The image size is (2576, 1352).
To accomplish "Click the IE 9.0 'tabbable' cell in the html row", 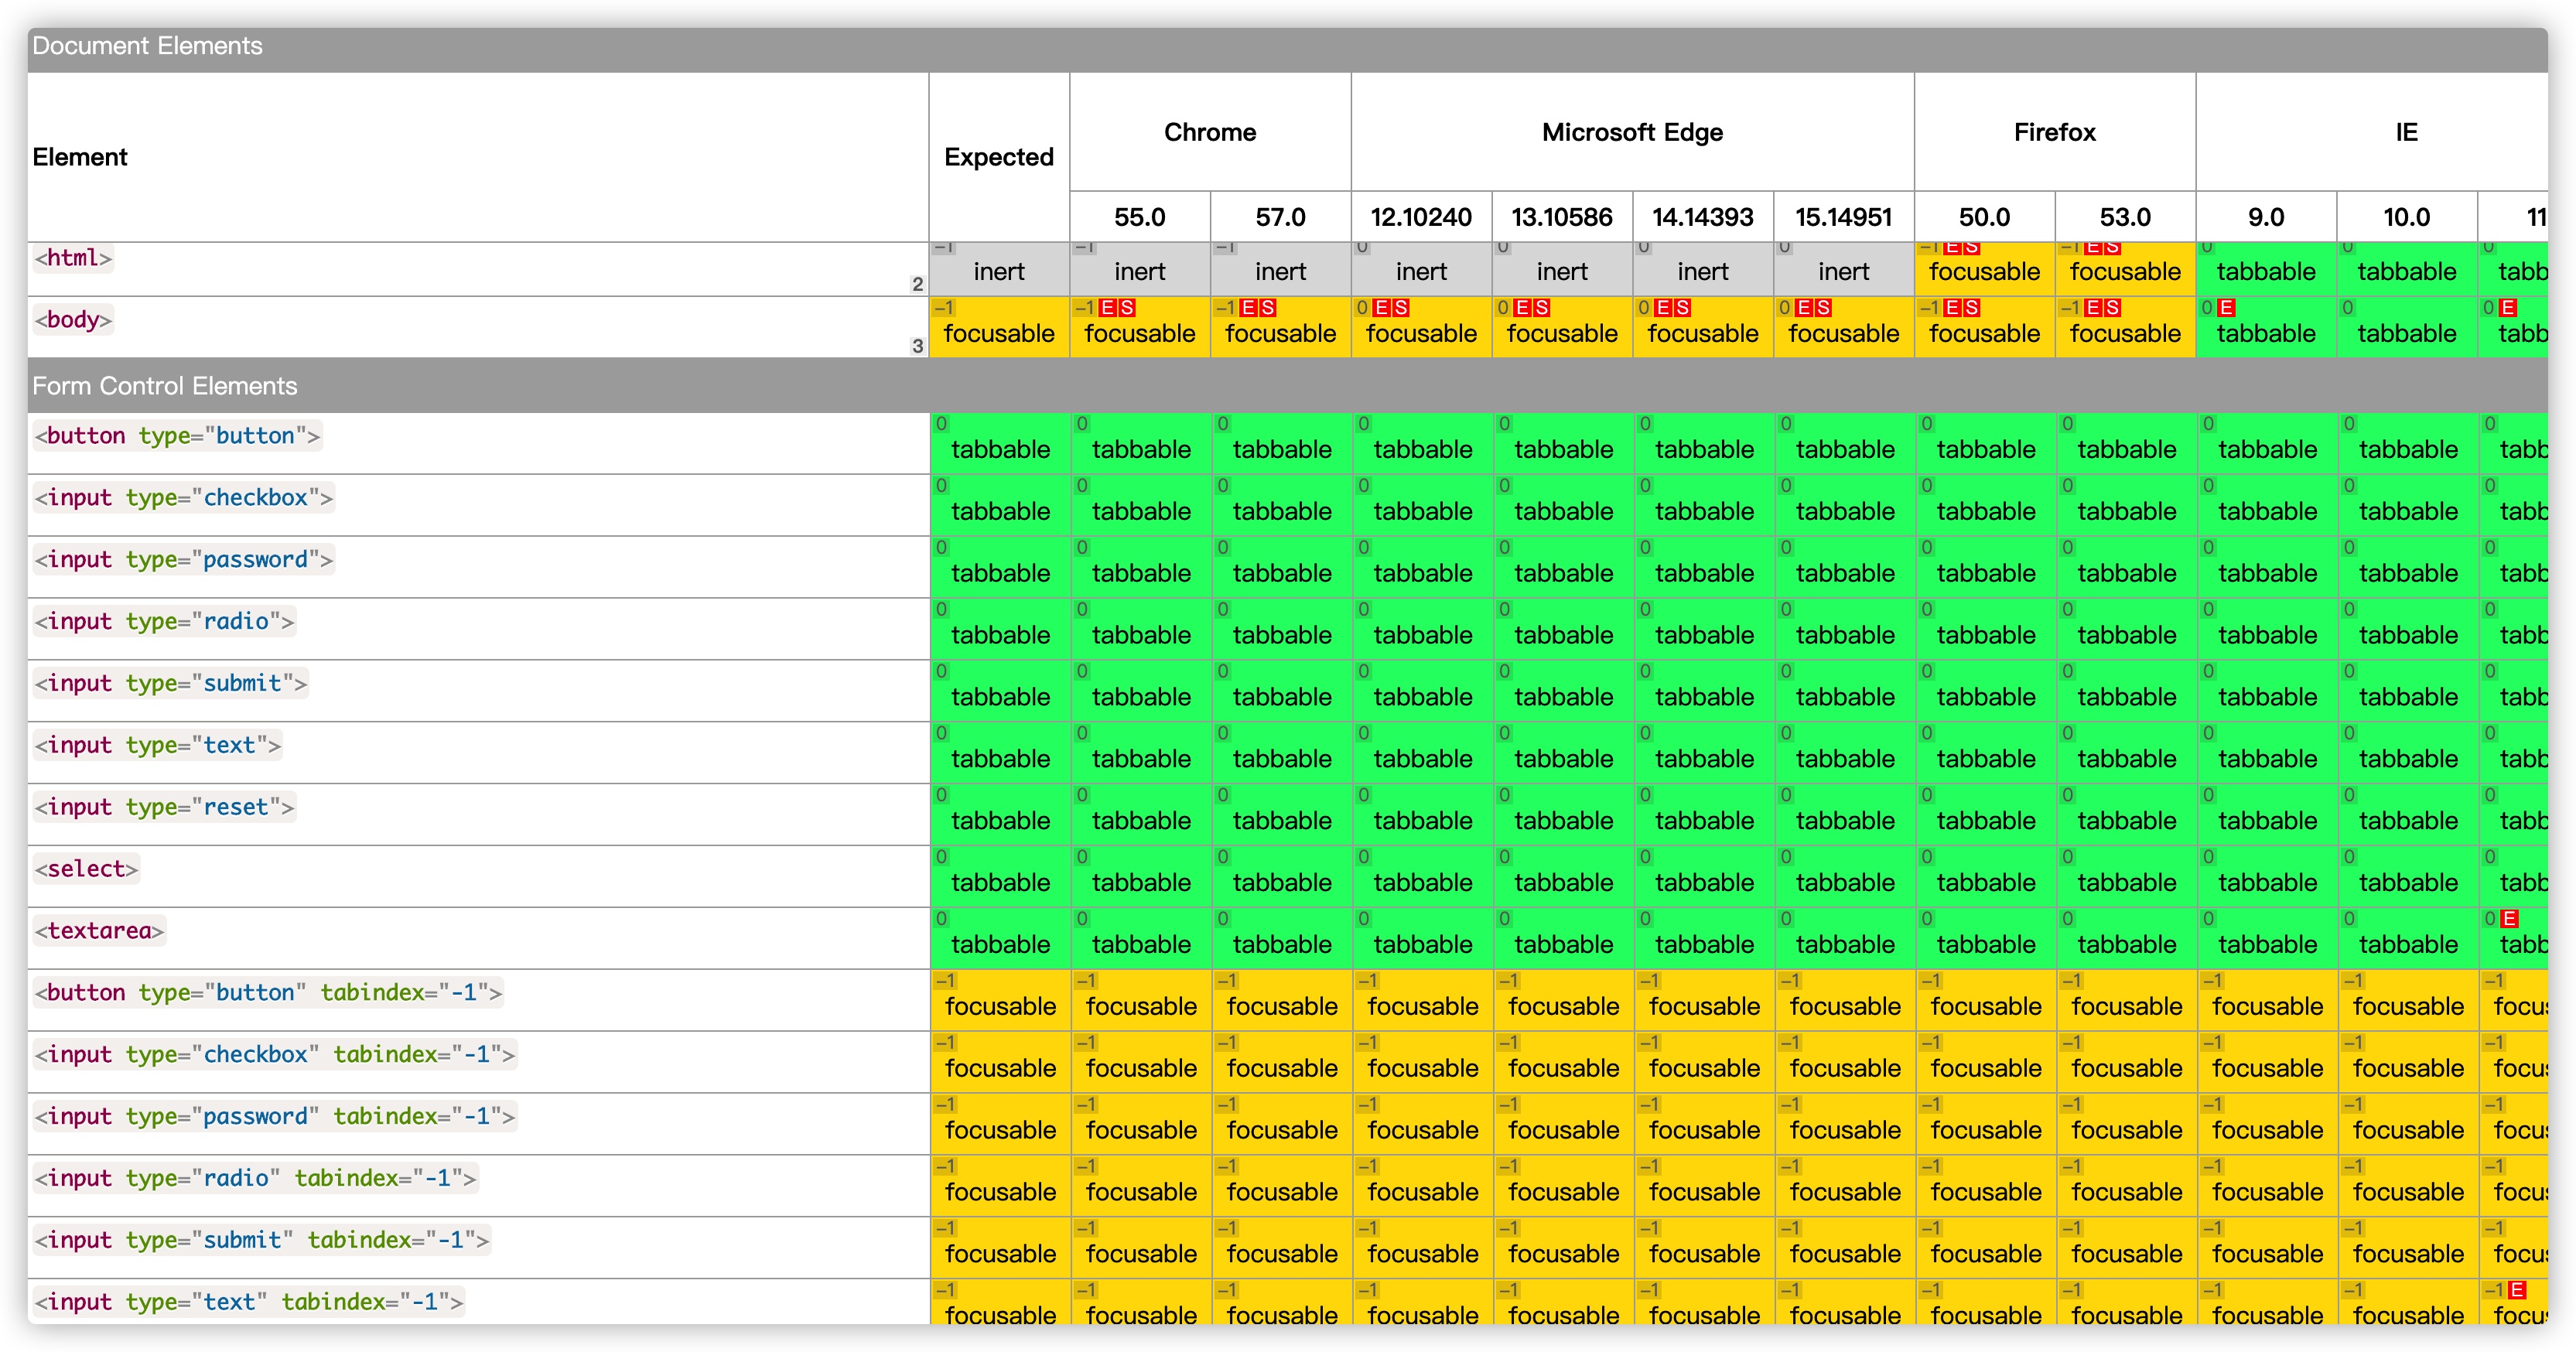I will pos(2266,269).
